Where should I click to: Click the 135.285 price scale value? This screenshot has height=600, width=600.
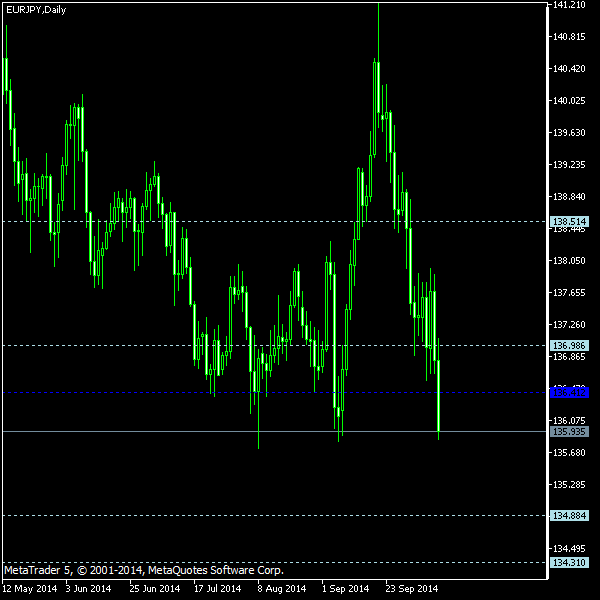click(x=569, y=484)
